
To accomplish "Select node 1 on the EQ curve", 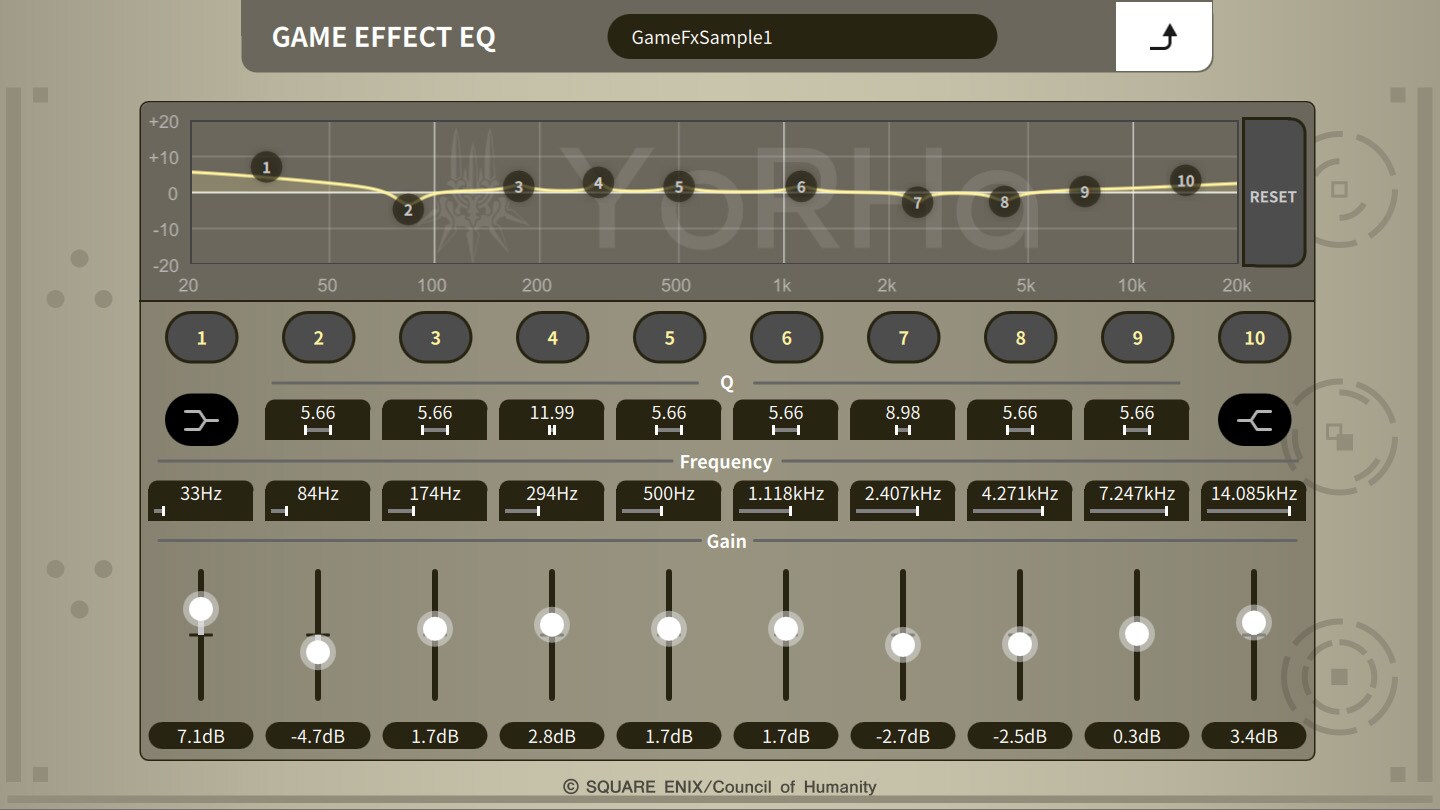I will (x=266, y=167).
